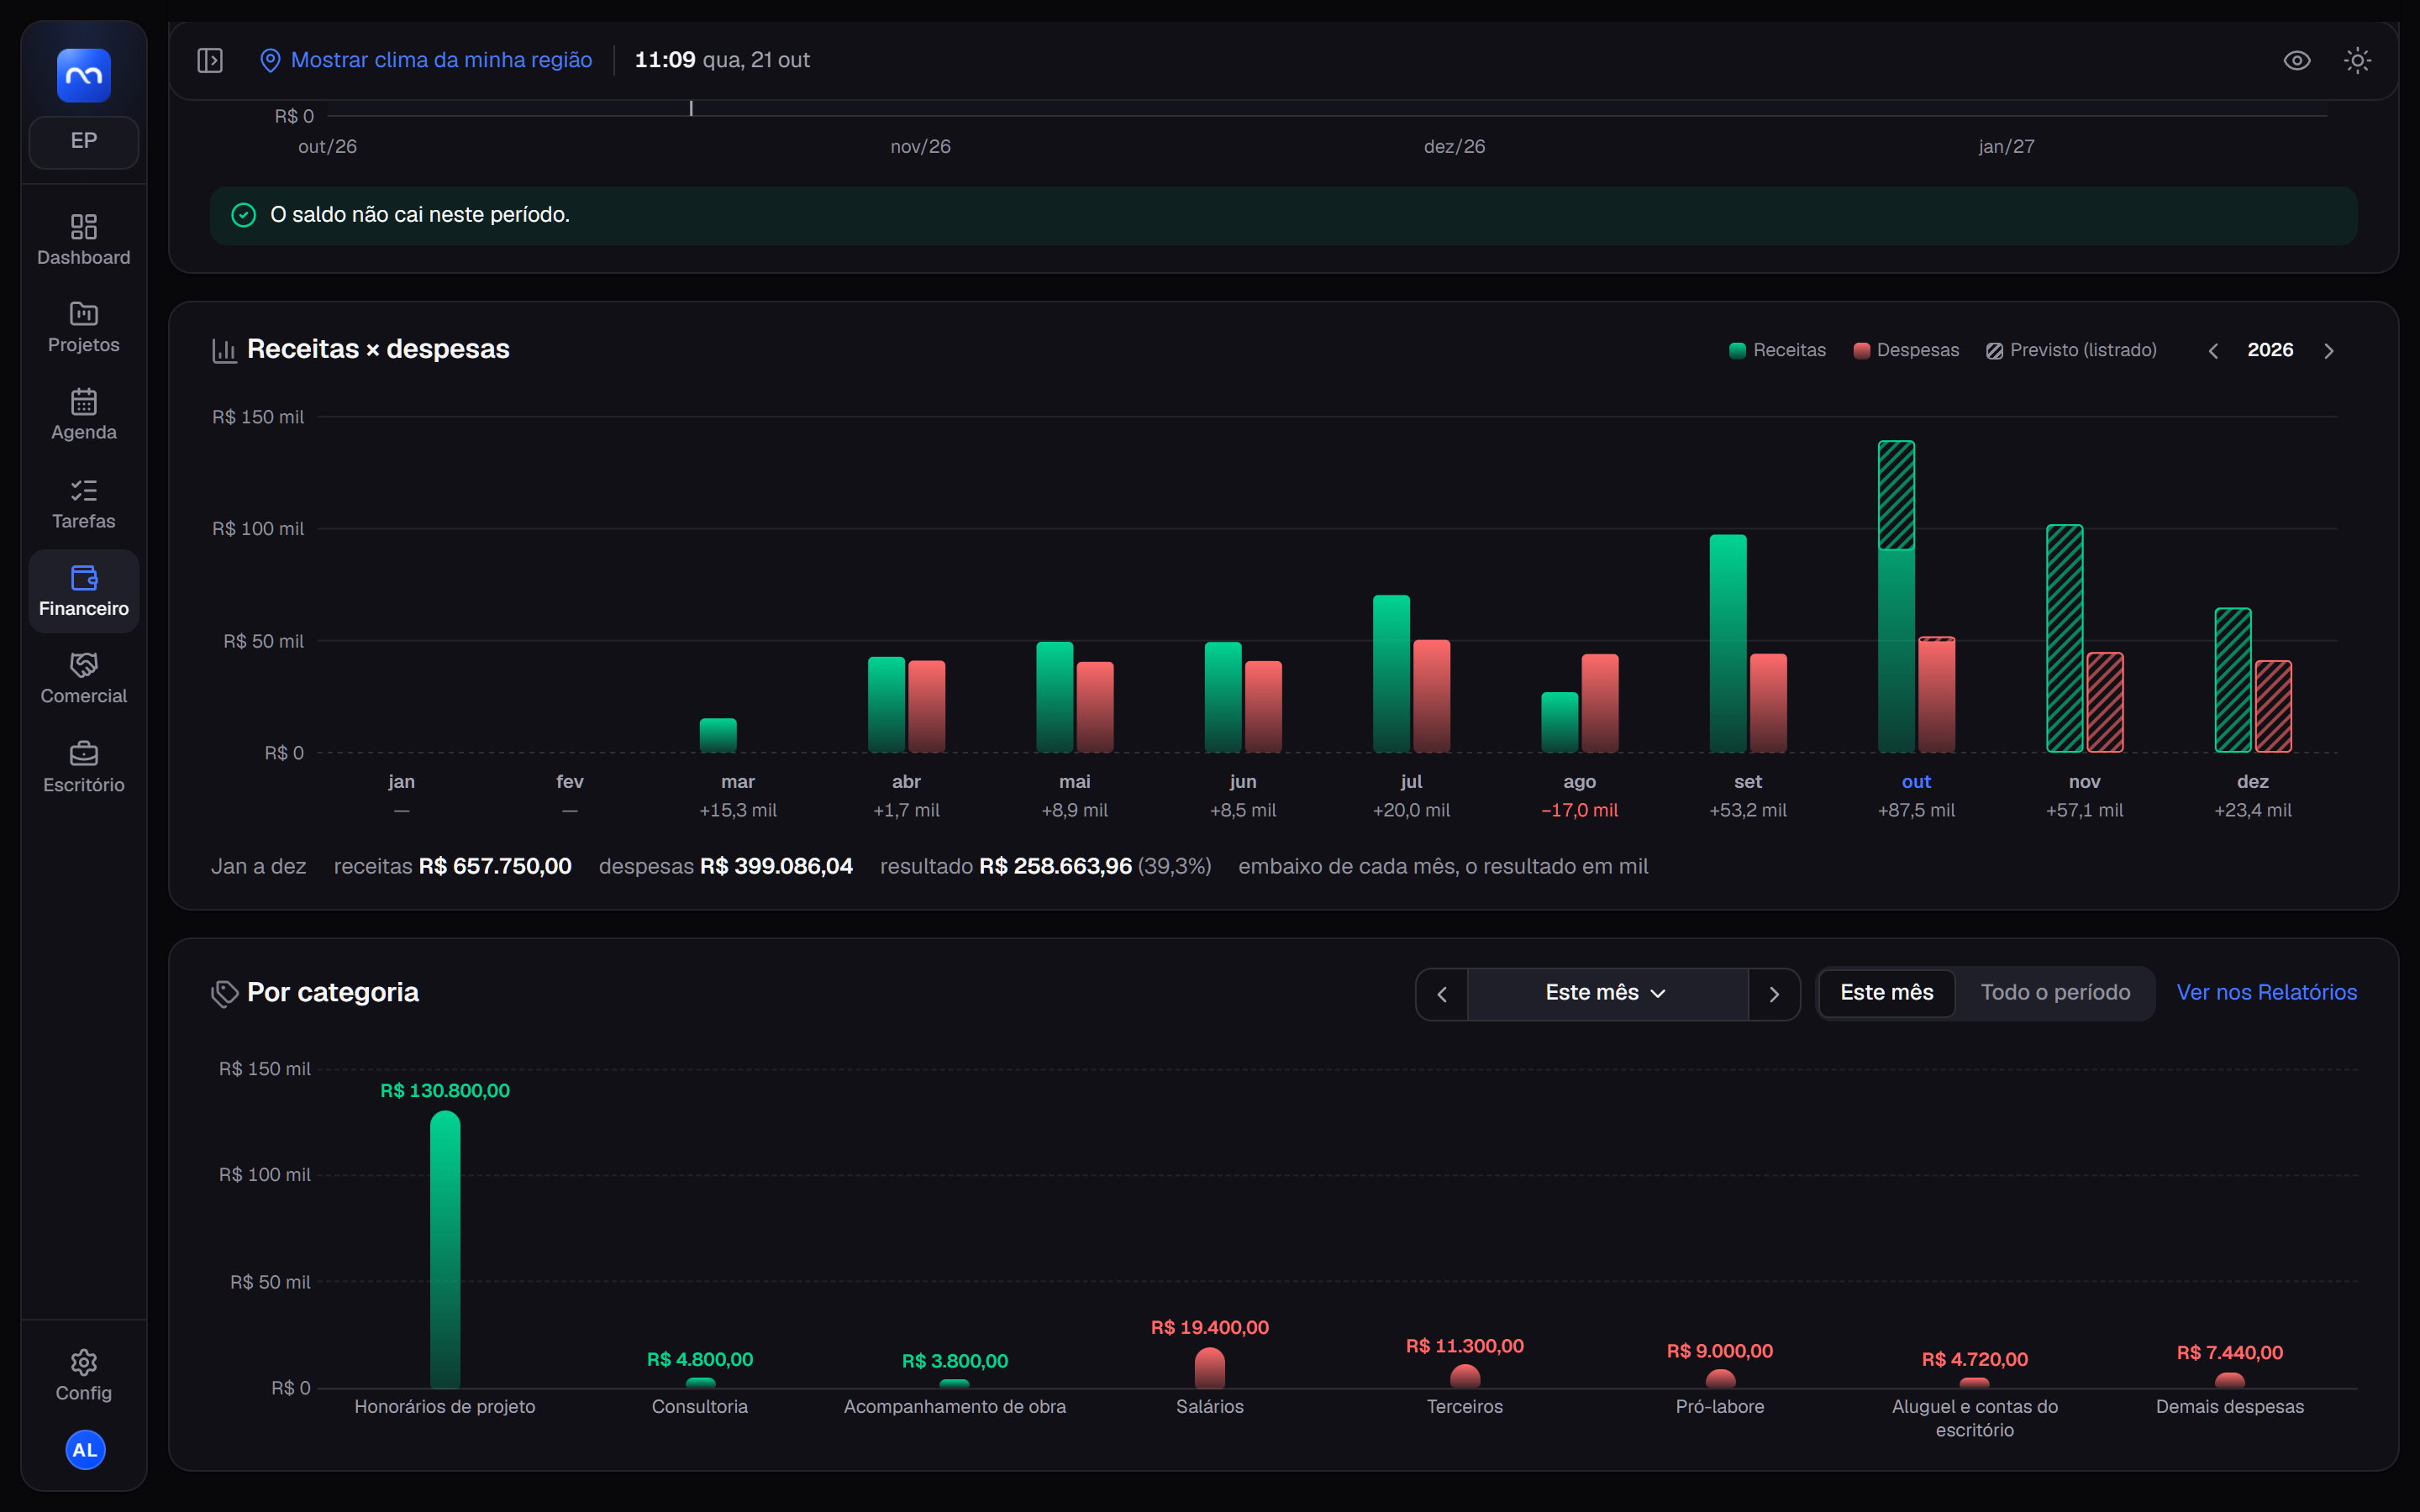Show weather for my region link
Screen dimensions: 2420x1512
click(x=441, y=60)
